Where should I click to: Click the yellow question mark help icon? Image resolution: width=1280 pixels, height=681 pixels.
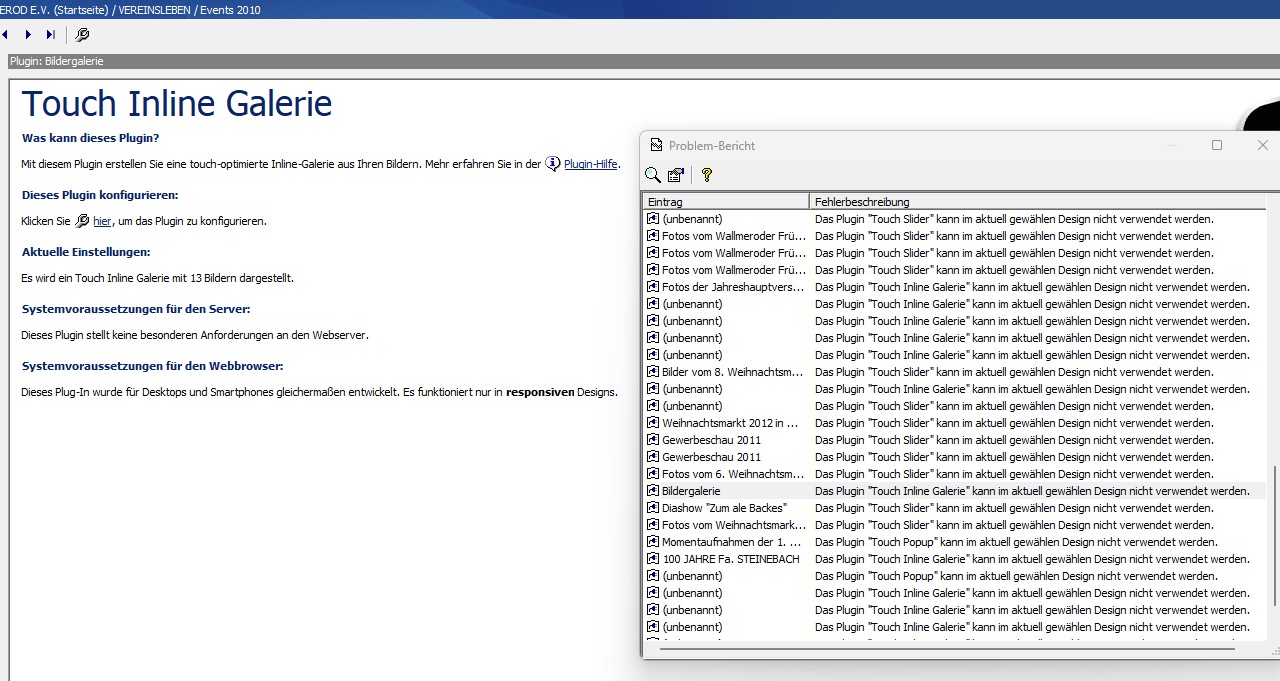(707, 175)
